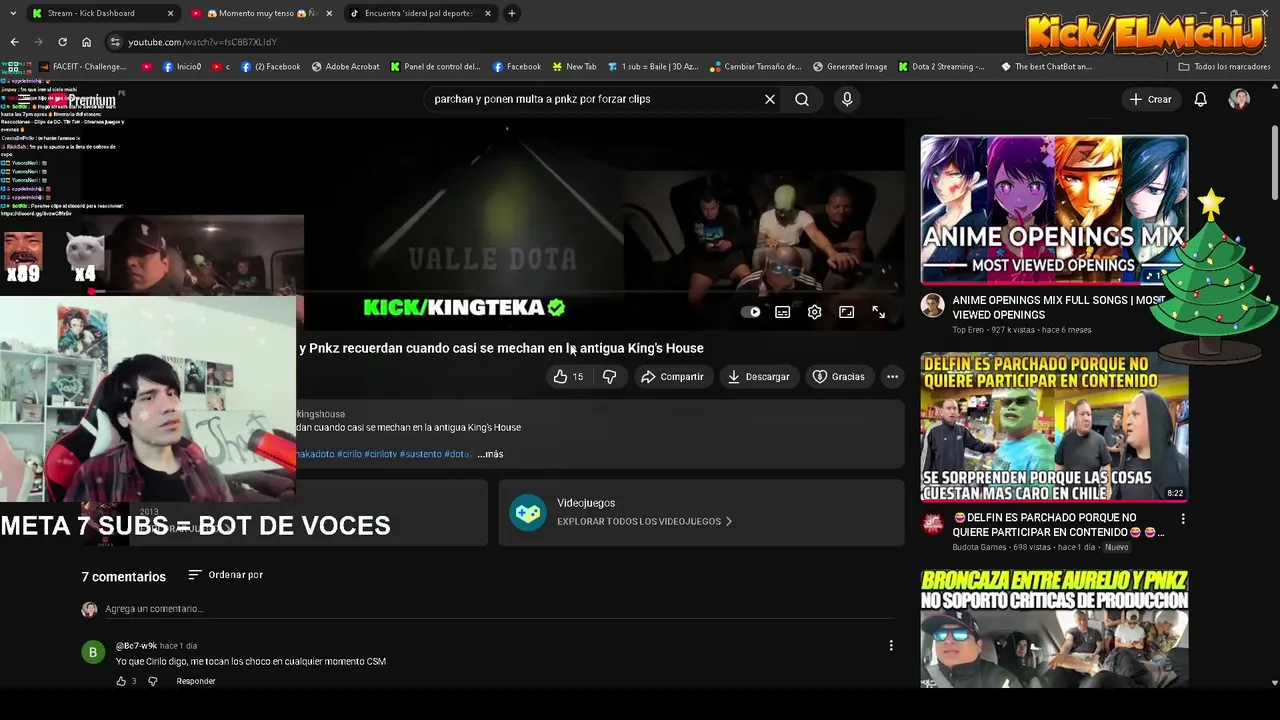The height and width of the screenshot is (720, 1280).
Task: Open Panel de control del bookmark
Action: click(x=435, y=67)
